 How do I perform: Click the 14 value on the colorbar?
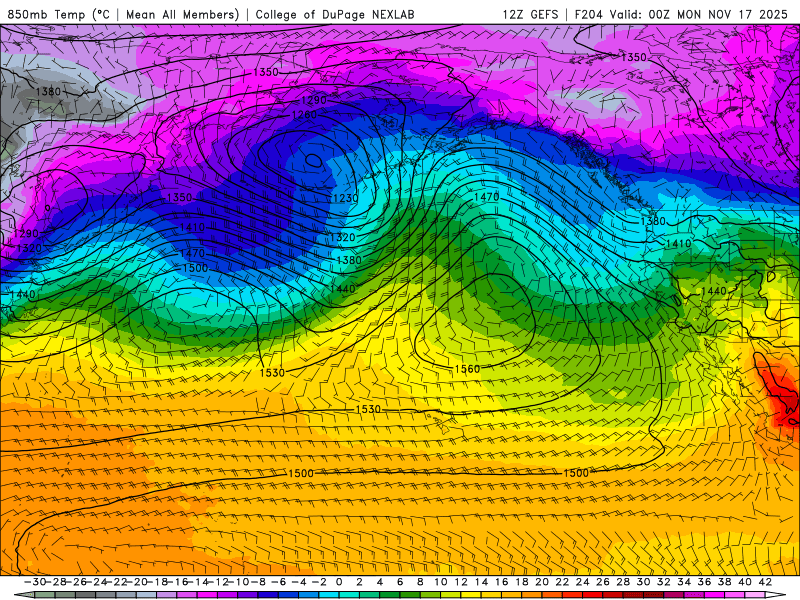(481, 582)
